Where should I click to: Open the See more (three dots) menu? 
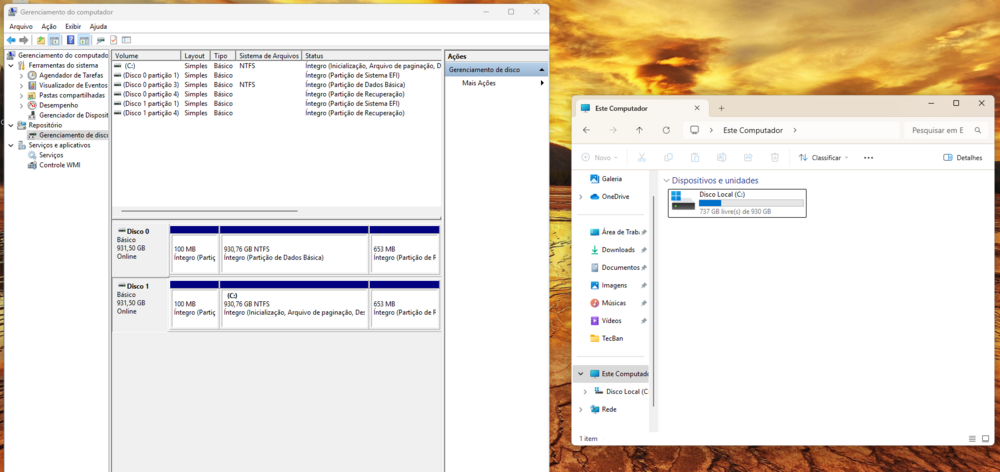tap(868, 157)
